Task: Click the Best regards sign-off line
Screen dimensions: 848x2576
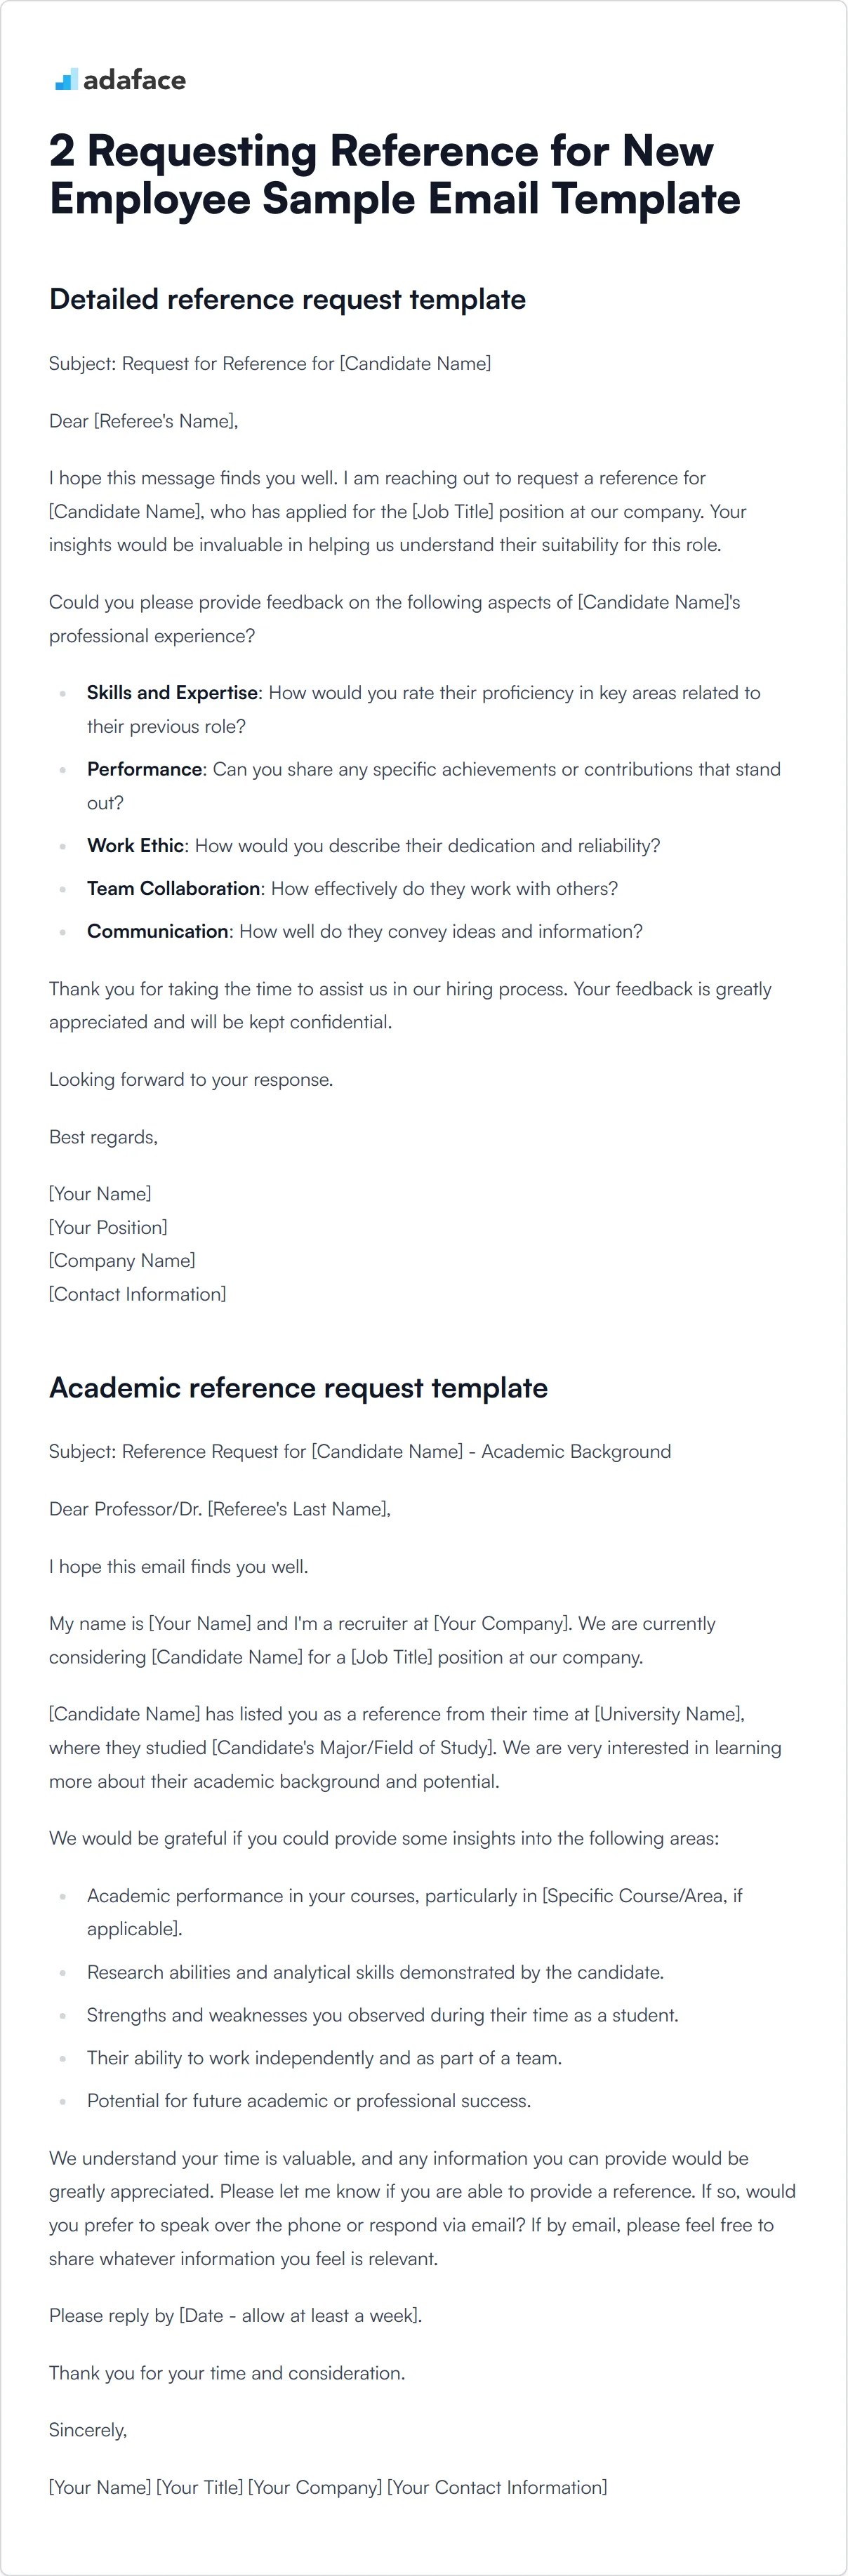Action: pos(103,1138)
